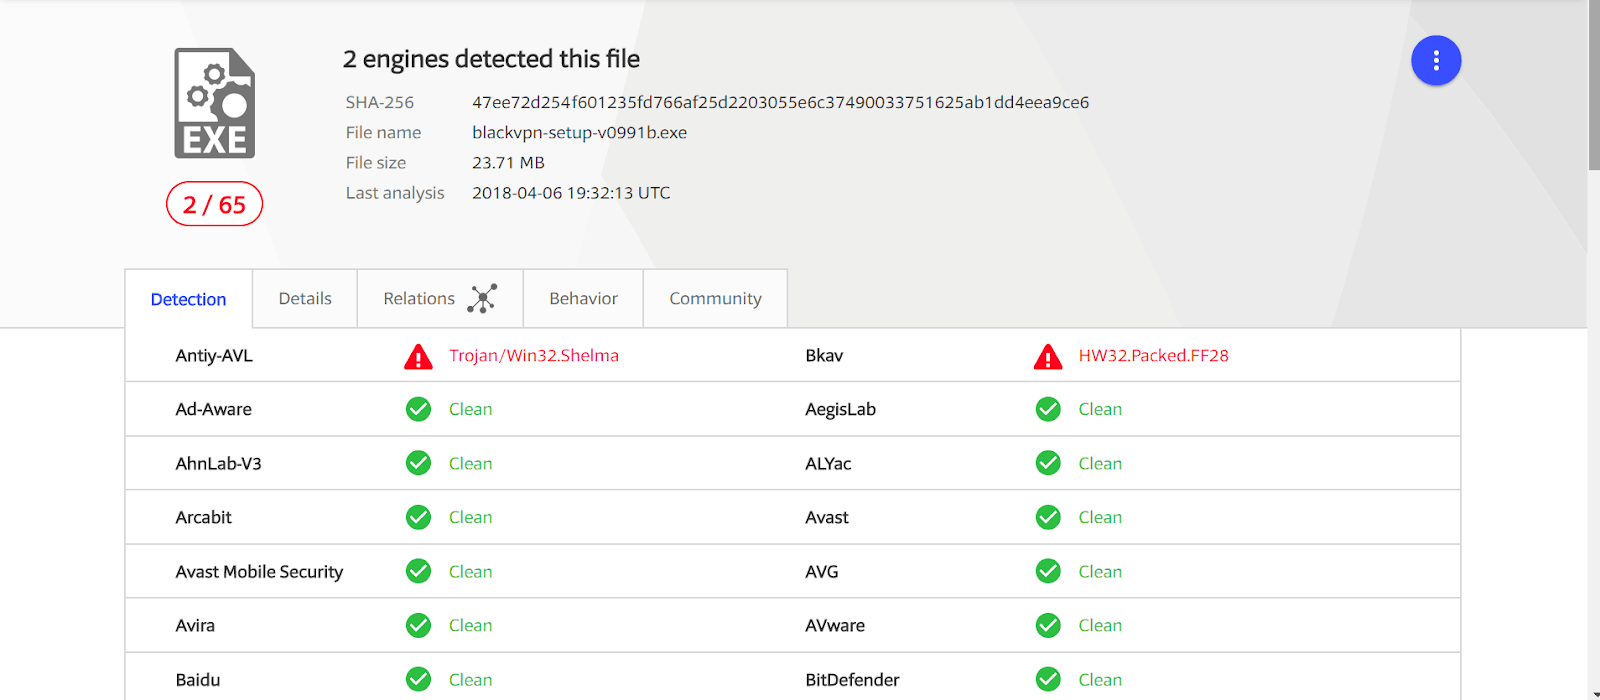Click the SHA-256 label
The image size is (1600, 700).
pos(379,102)
